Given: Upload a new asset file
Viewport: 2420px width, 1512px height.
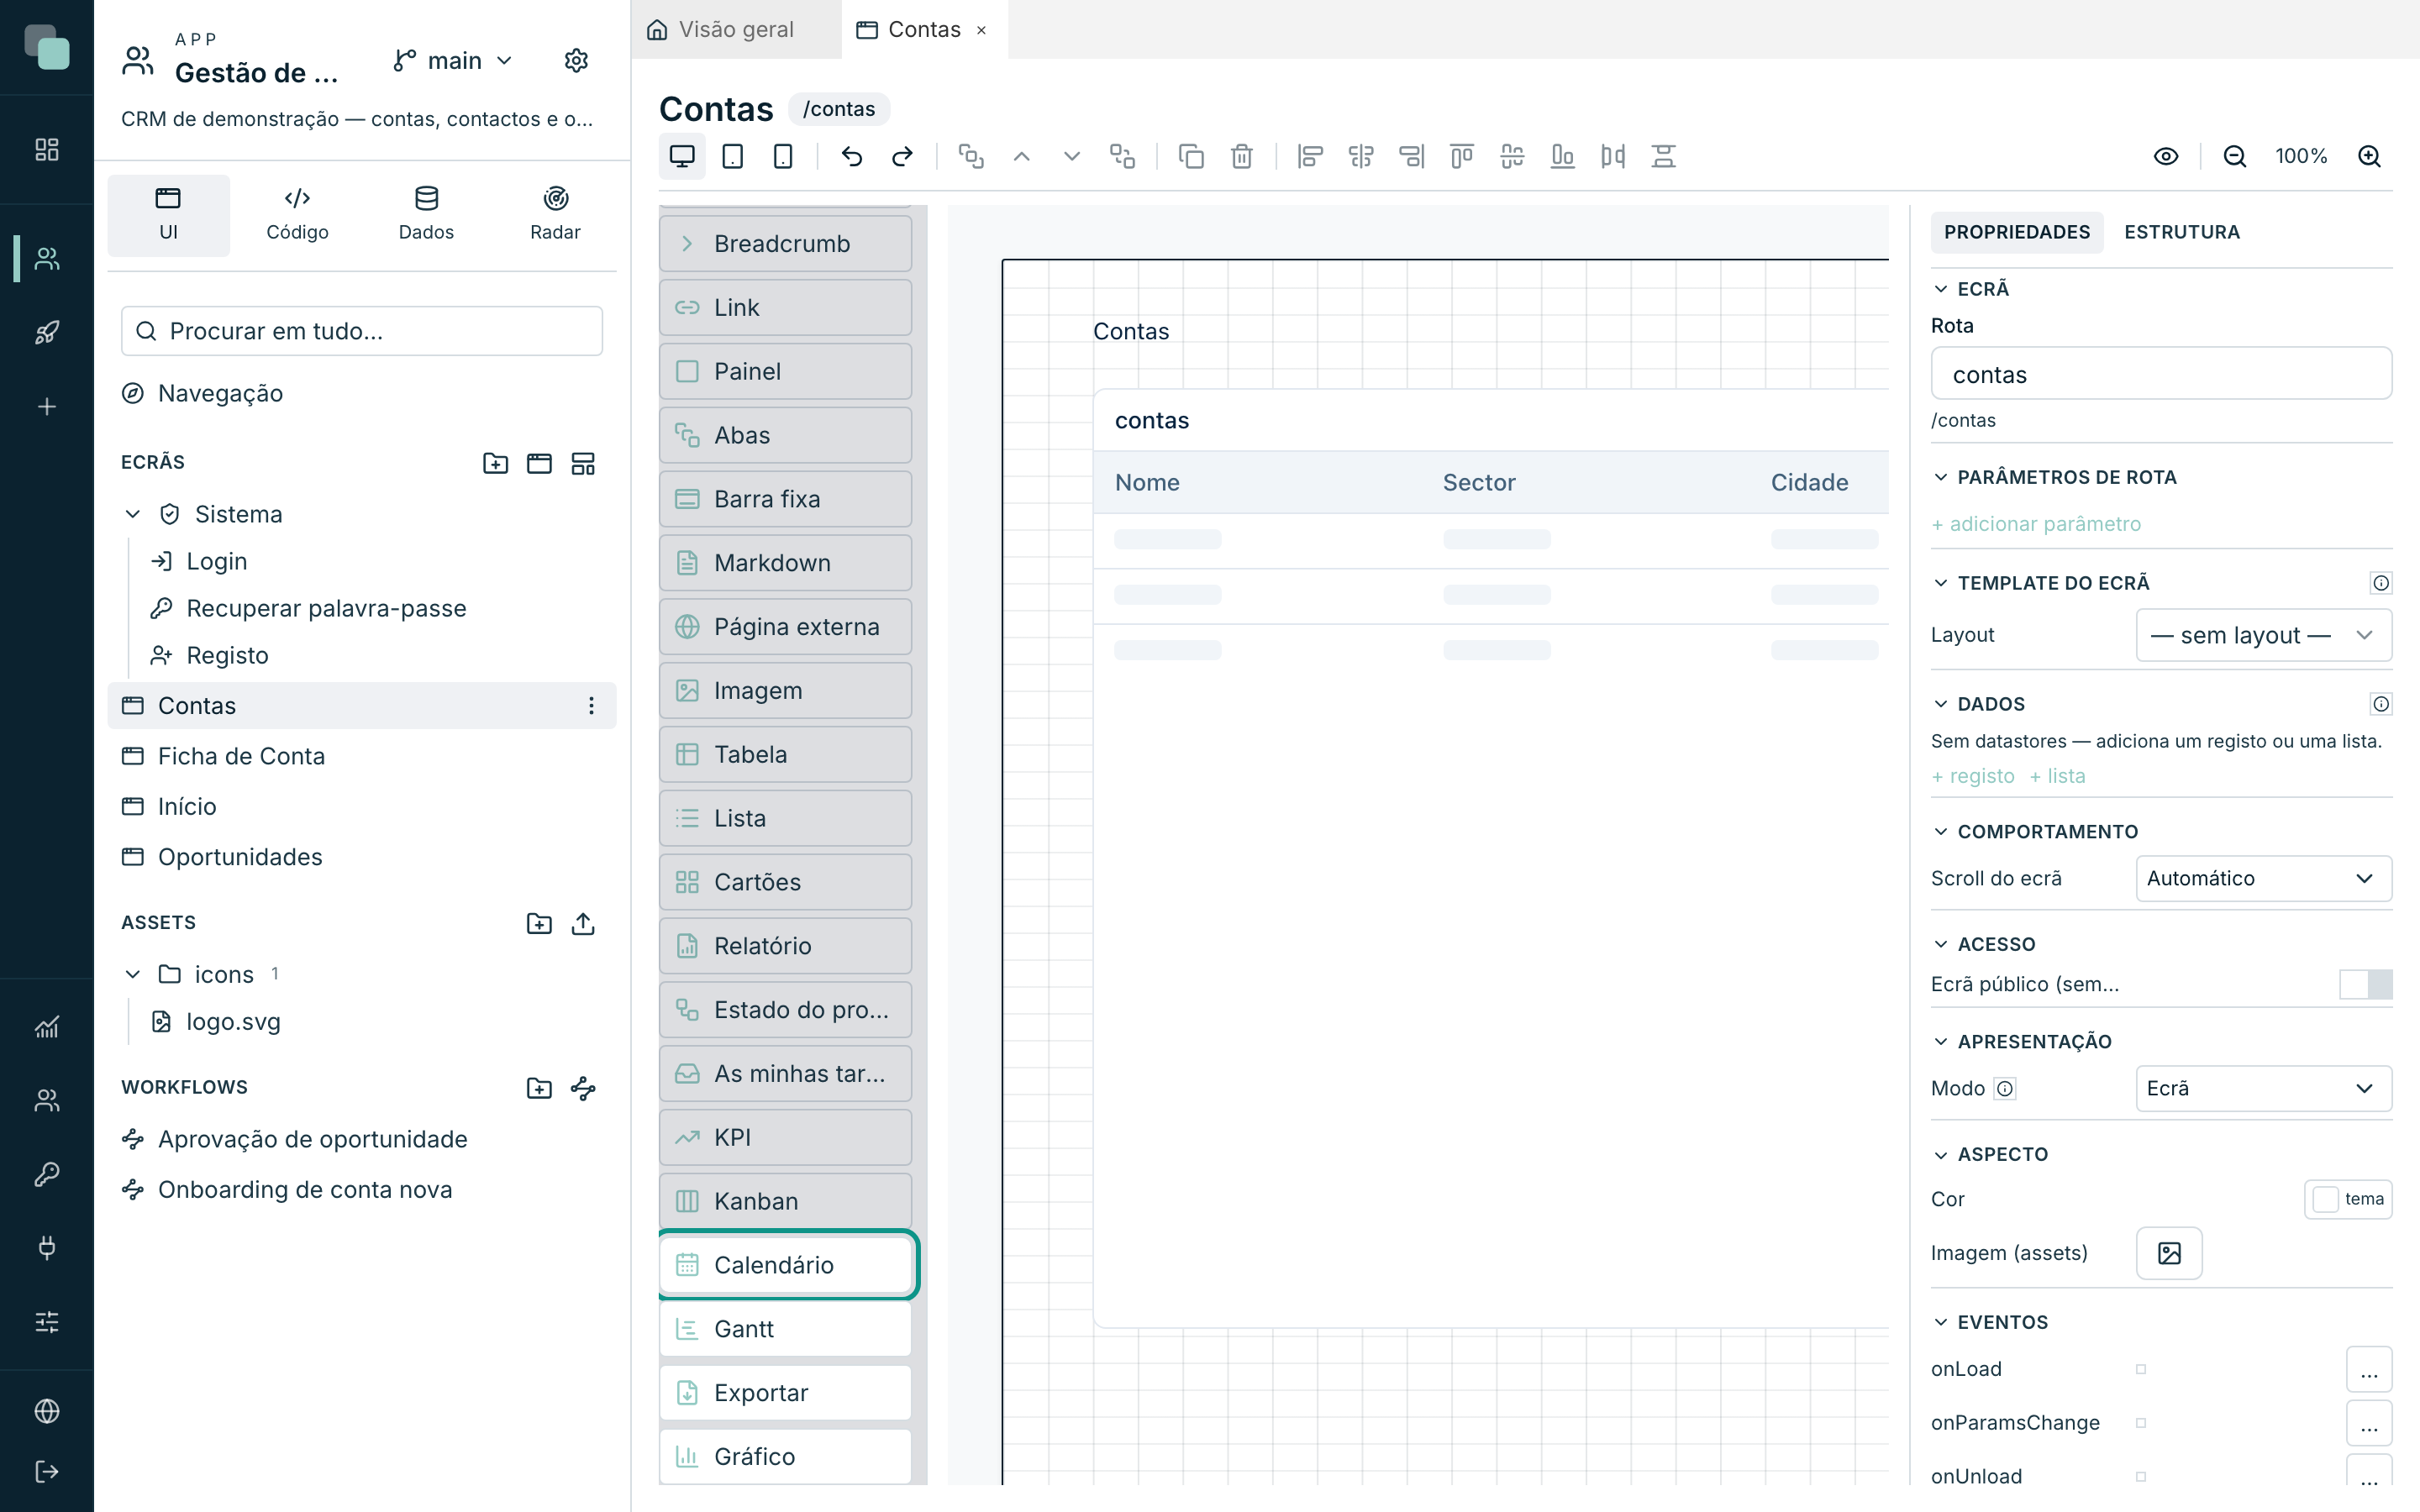Looking at the screenshot, I should click(x=583, y=923).
